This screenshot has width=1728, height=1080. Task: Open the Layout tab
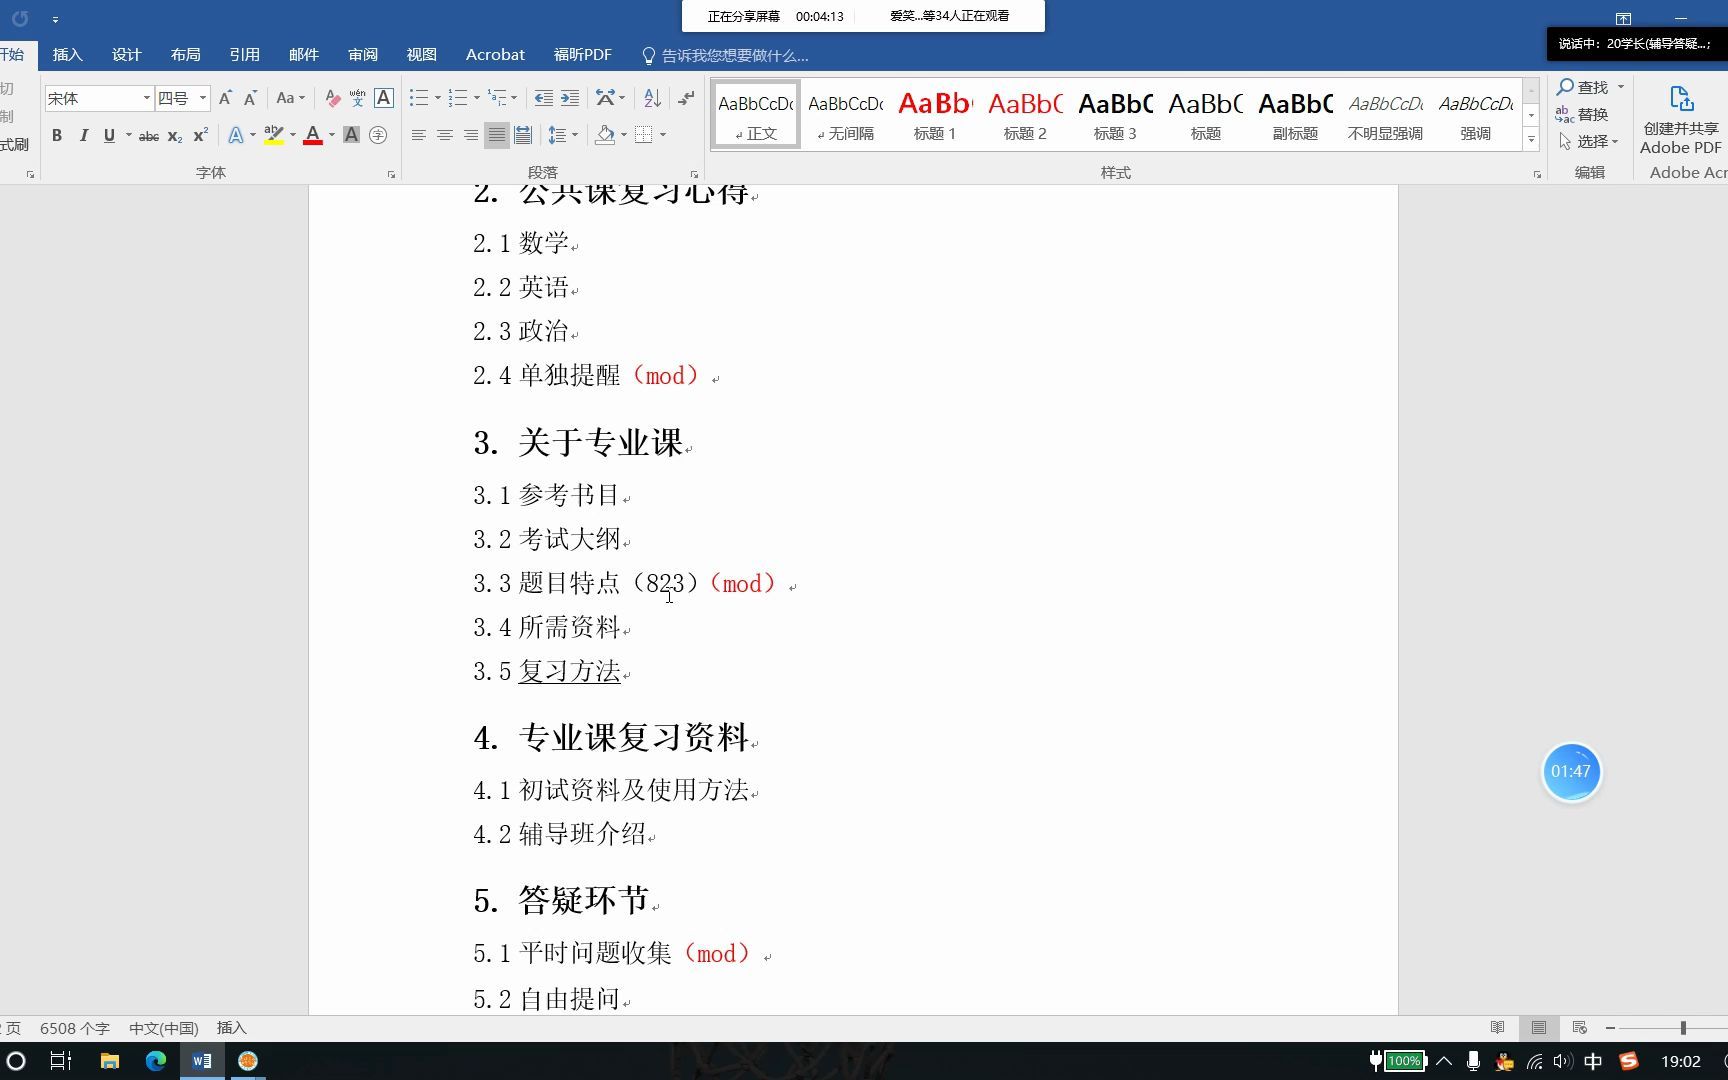(x=186, y=55)
